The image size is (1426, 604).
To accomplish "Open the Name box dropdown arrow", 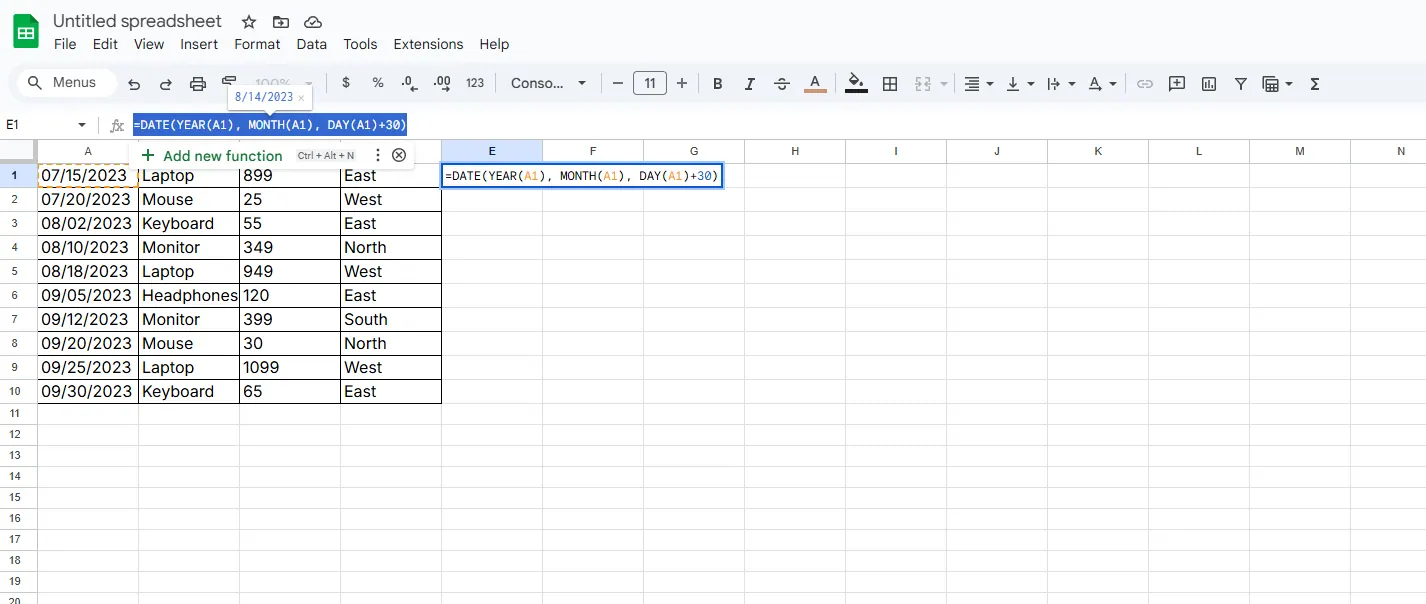I will 82,125.
